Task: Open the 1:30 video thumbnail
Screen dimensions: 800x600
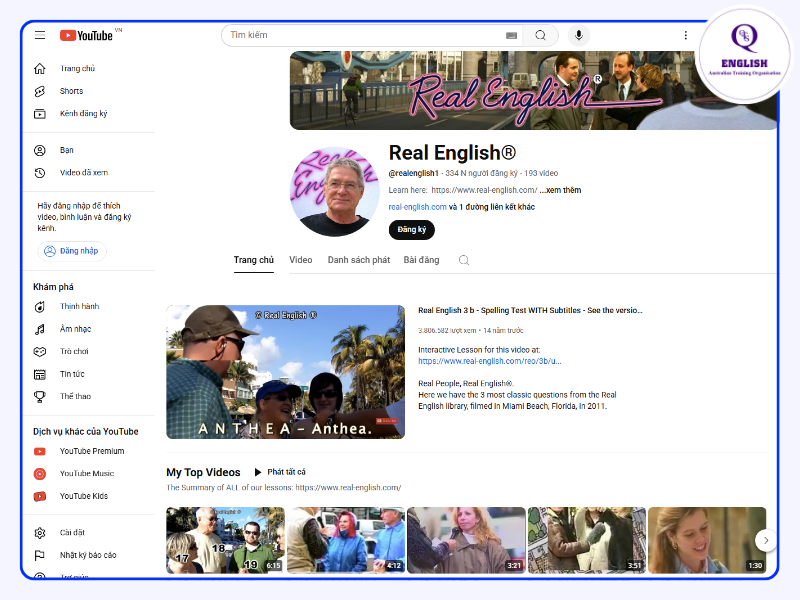Action: coord(707,540)
